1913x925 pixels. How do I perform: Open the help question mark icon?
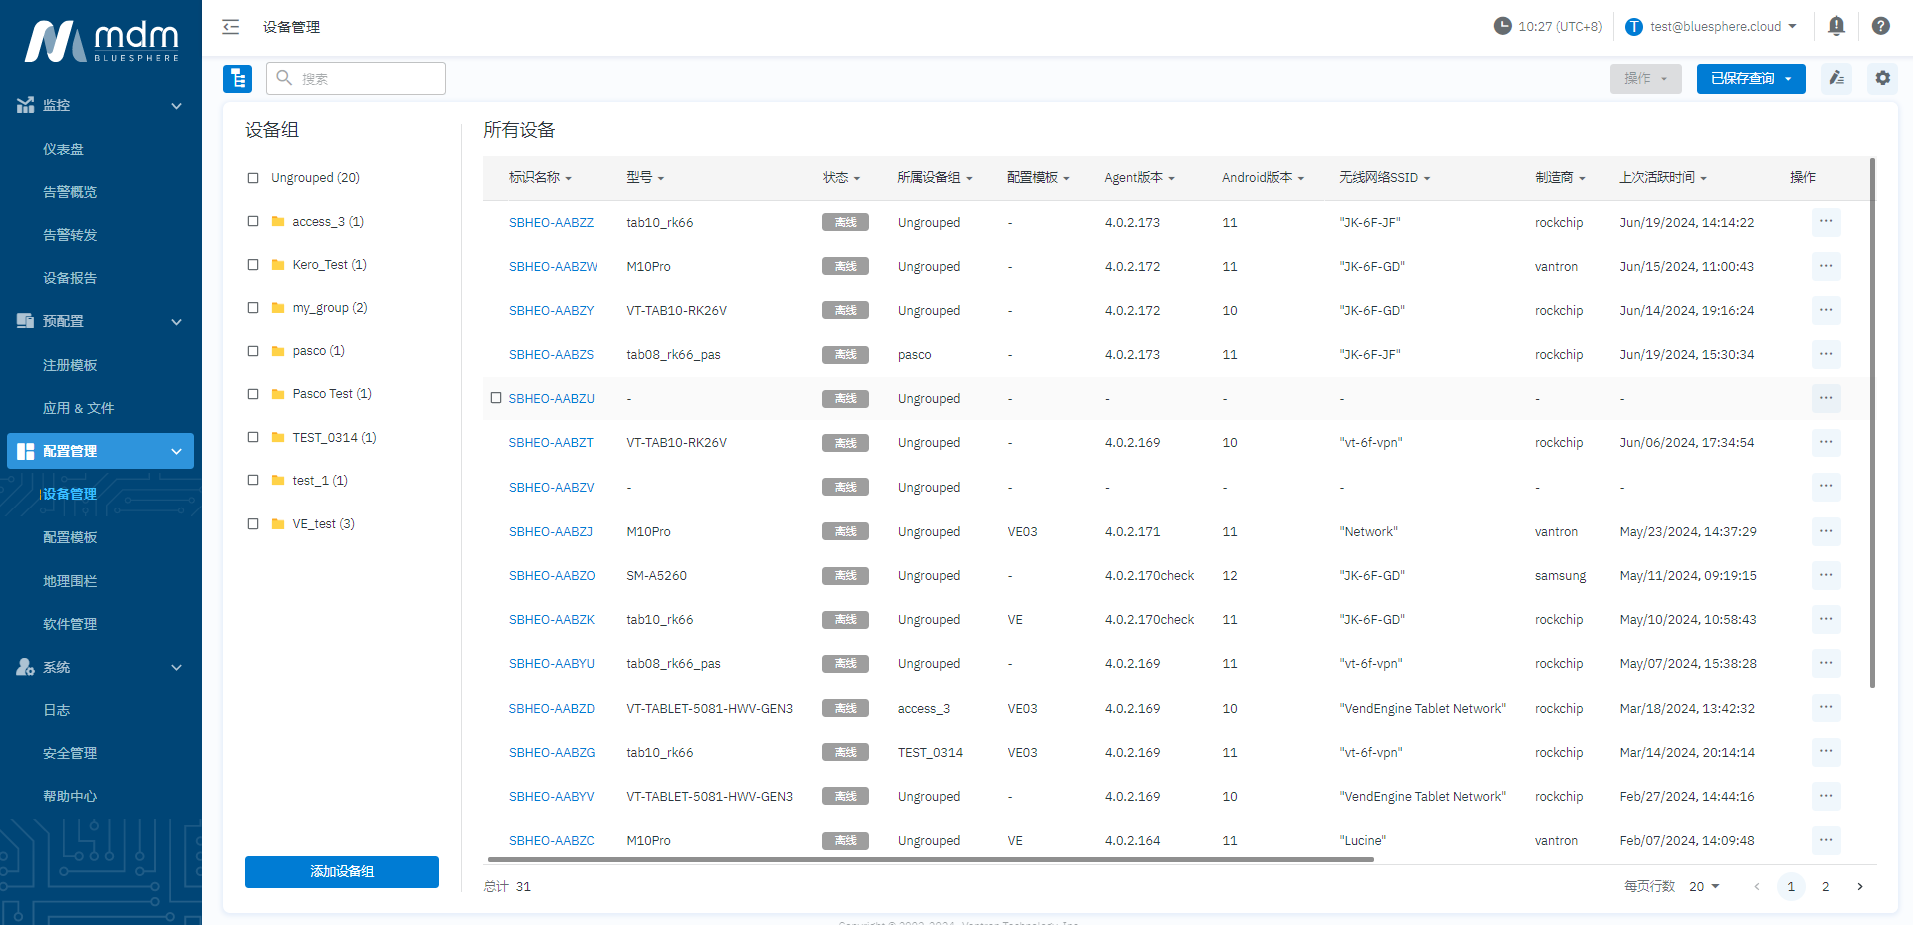(1880, 26)
